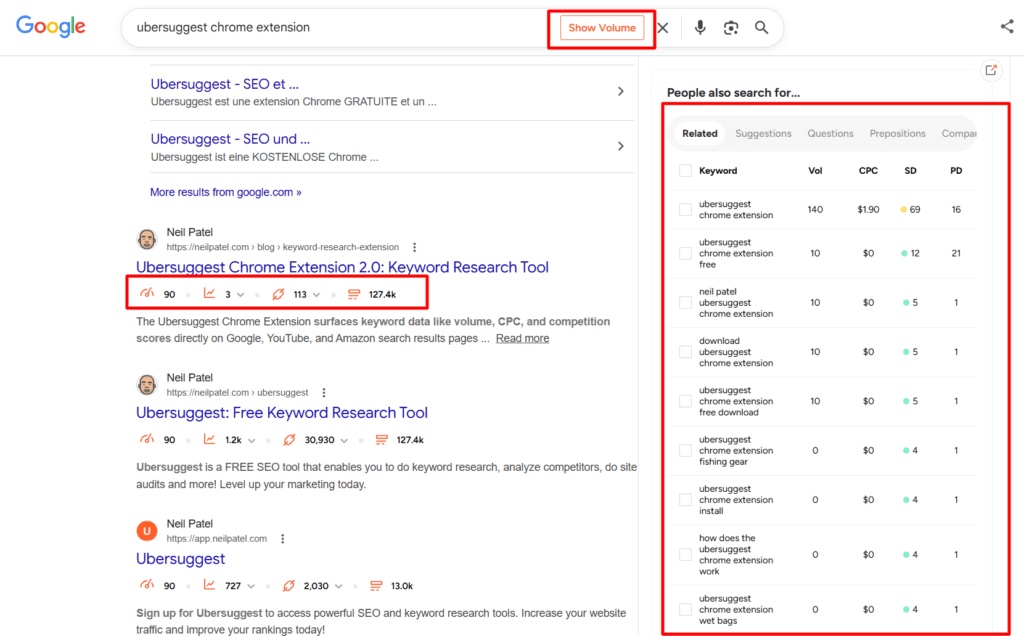The height and width of the screenshot is (636, 1024).
Task: Check 'neil patel ubersuggest chrome extension' checkbox
Action: 685,302
